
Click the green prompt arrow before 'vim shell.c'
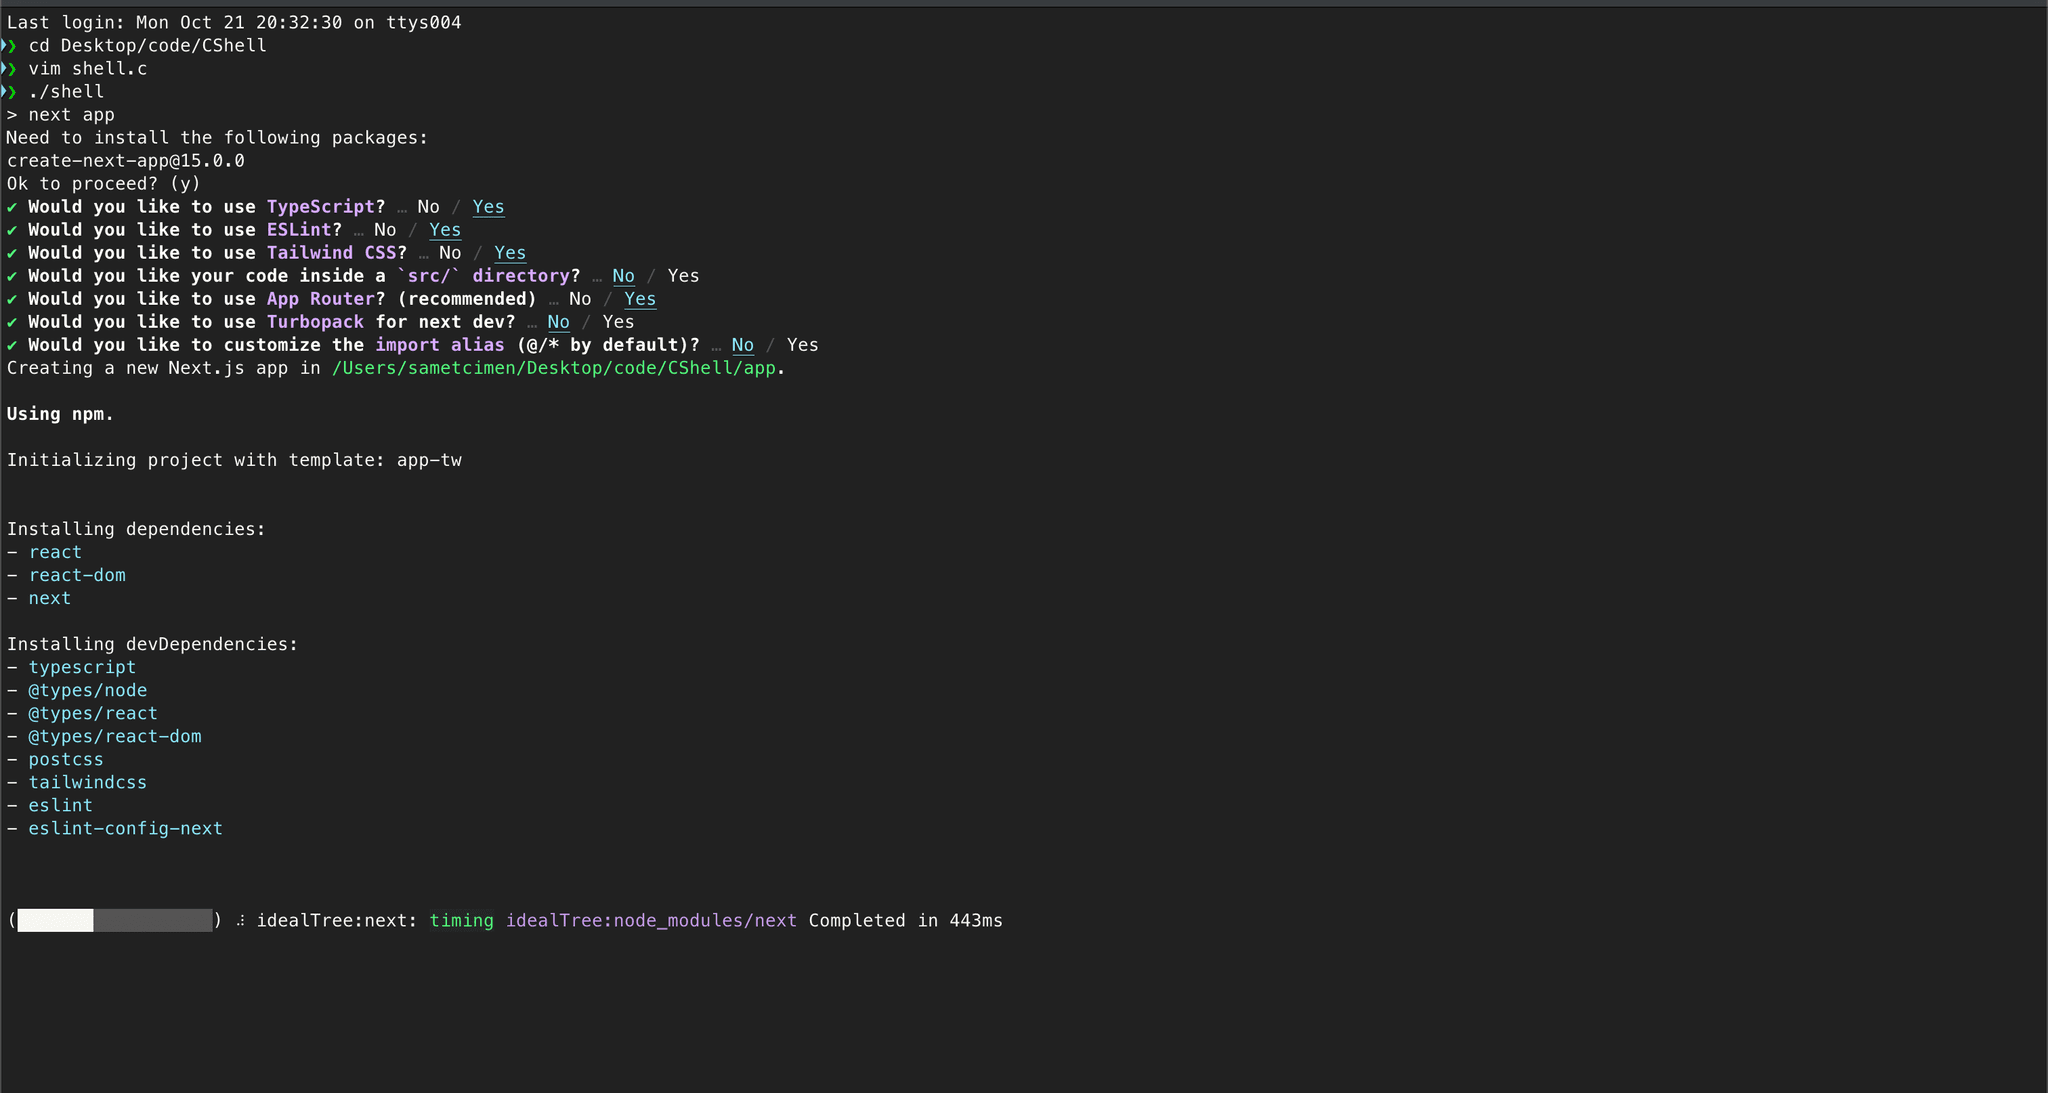coord(10,69)
